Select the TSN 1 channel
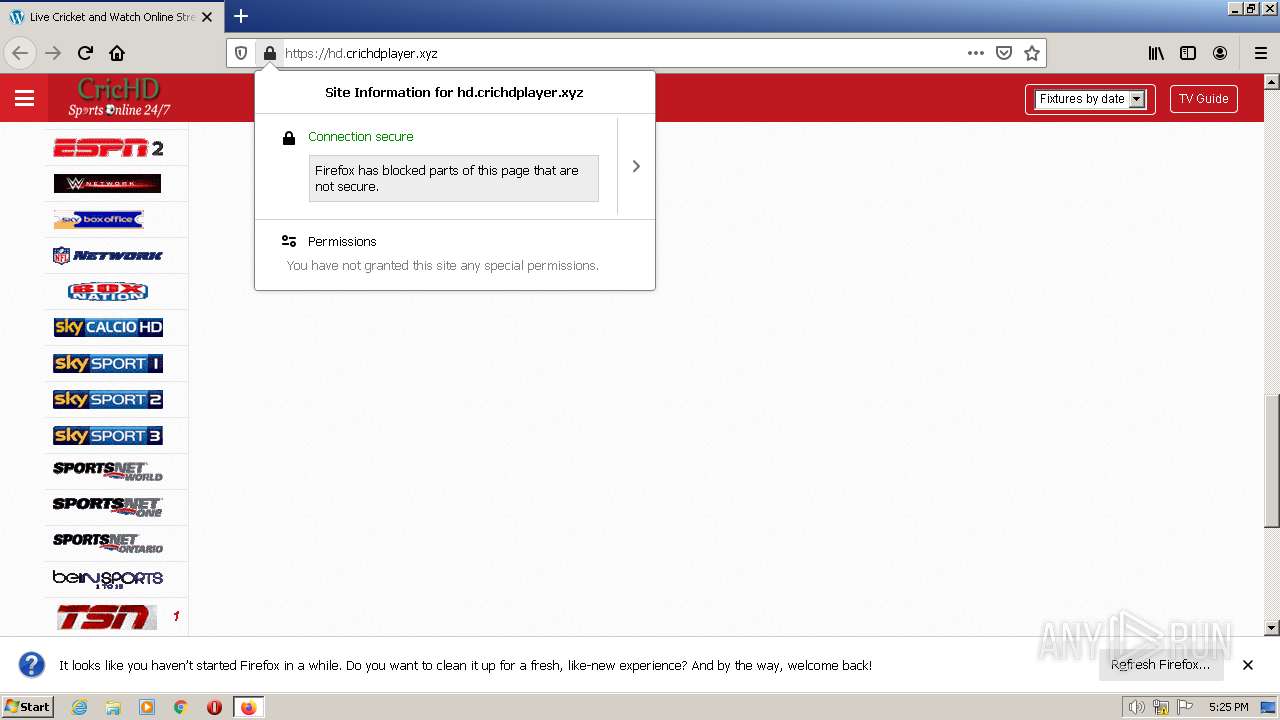Image resolution: width=1280 pixels, height=720 pixels. click(x=107, y=617)
